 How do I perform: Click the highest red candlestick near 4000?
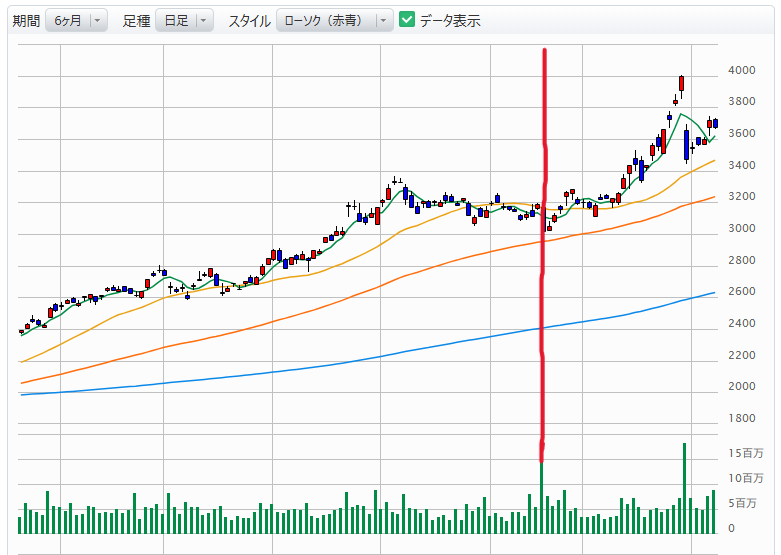(681, 83)
